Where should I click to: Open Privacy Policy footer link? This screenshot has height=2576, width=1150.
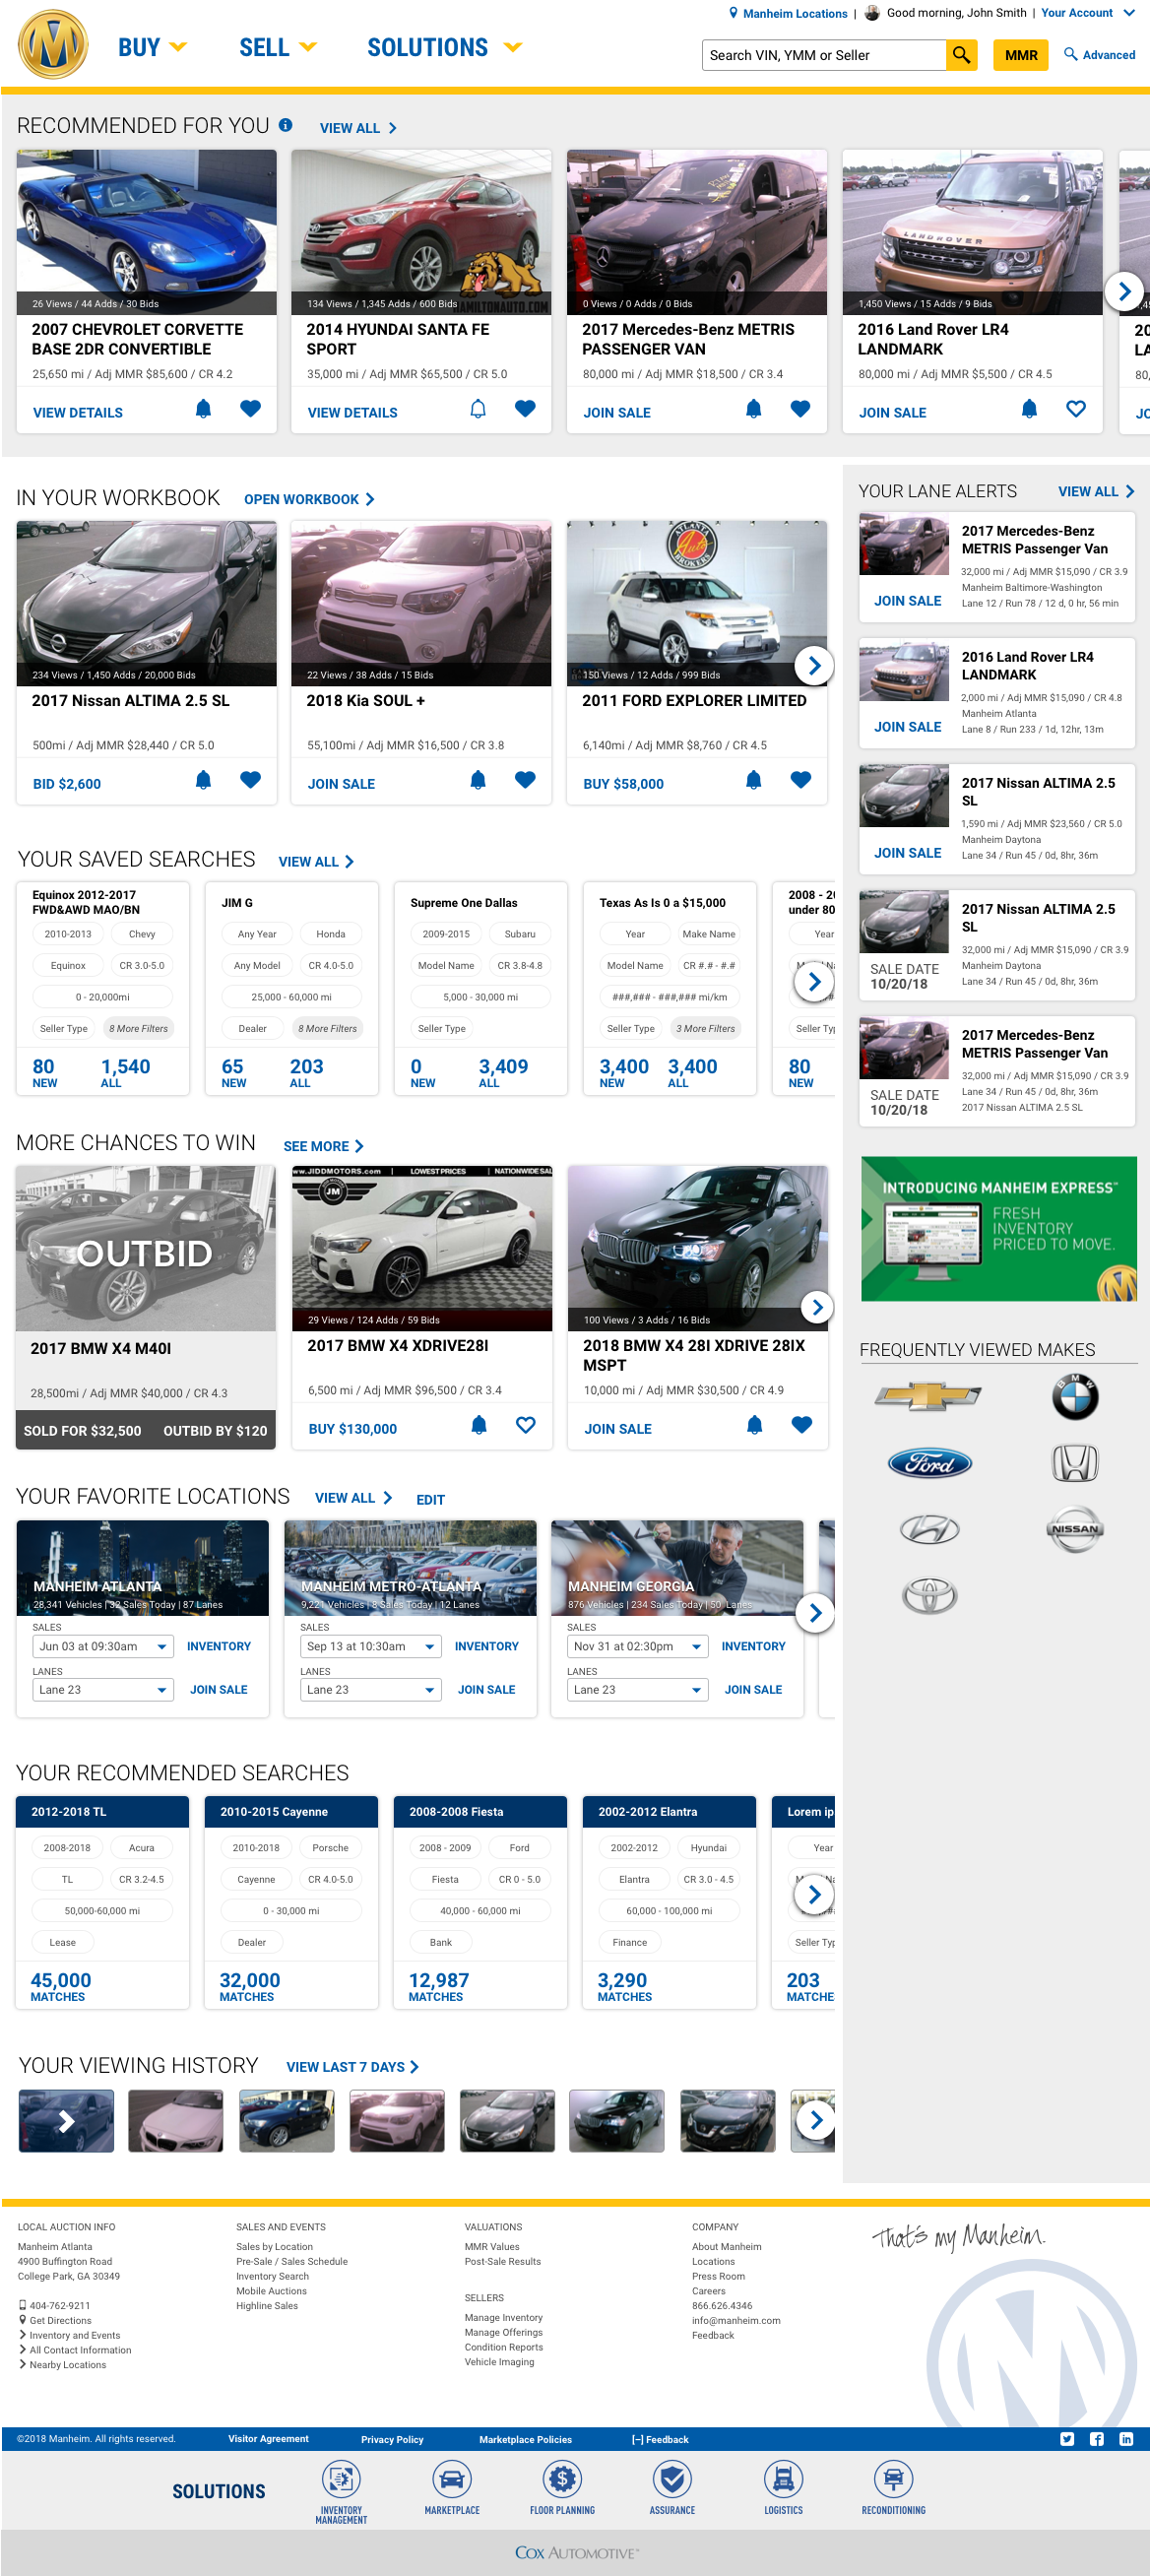tap(392, 2439)
